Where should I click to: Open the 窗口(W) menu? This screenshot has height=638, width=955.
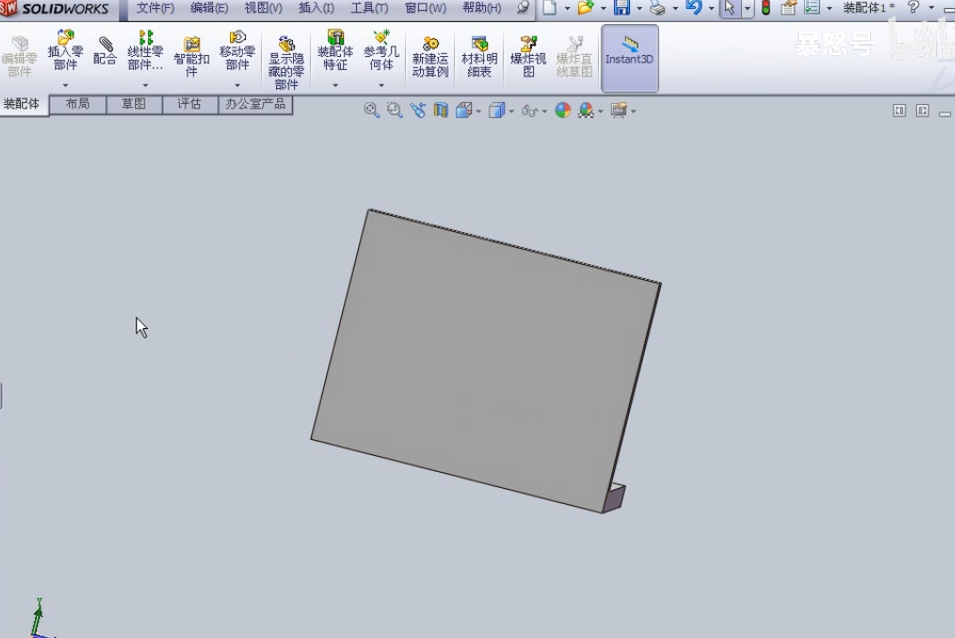pyautogui.click(x=425, y=8)
